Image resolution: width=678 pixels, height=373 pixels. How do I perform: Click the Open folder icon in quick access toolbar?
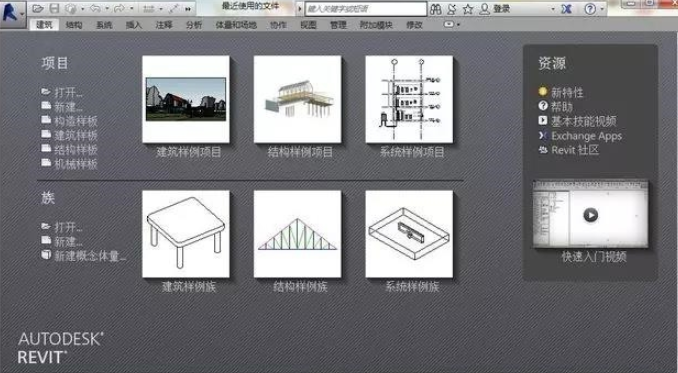coord(38,9)
